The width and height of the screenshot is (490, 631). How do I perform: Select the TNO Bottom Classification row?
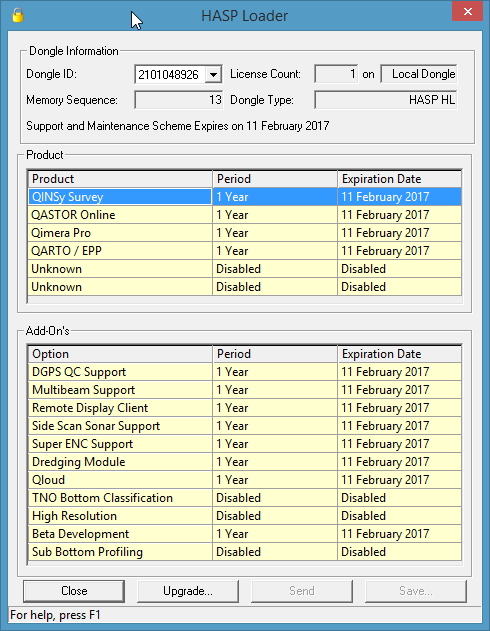pyautogui.click(x=245, y=498)
